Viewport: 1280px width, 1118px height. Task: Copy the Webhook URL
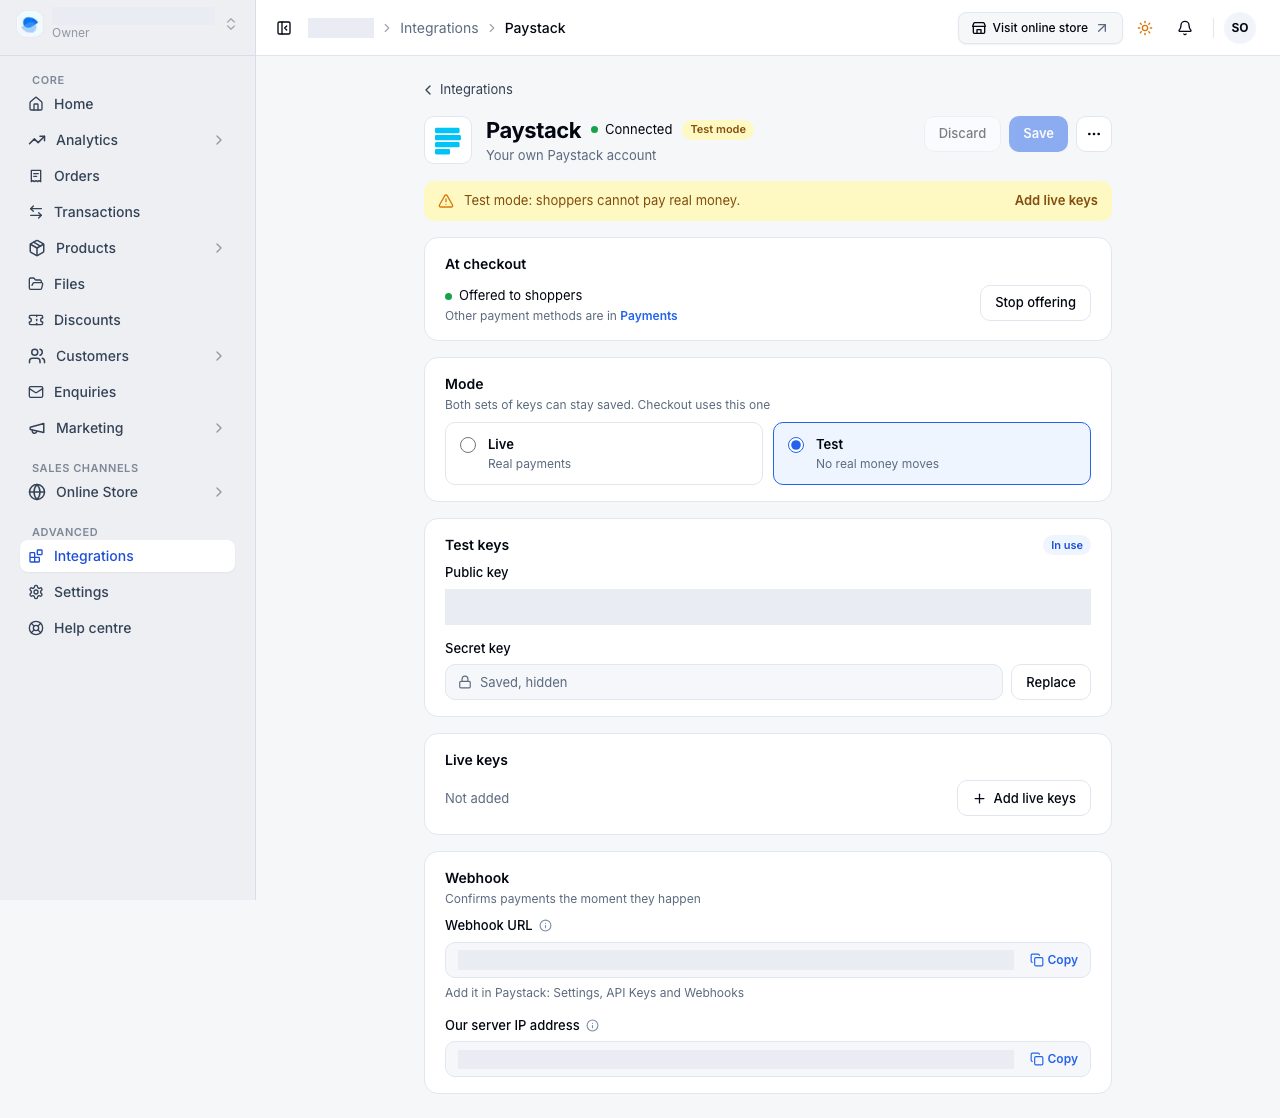point(1054,960)
